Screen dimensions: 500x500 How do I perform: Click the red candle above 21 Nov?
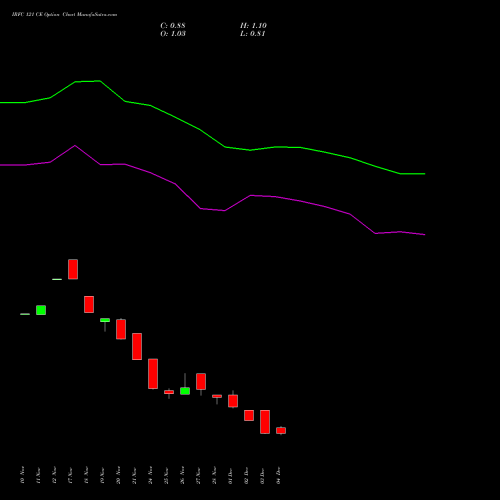(137, 346)
